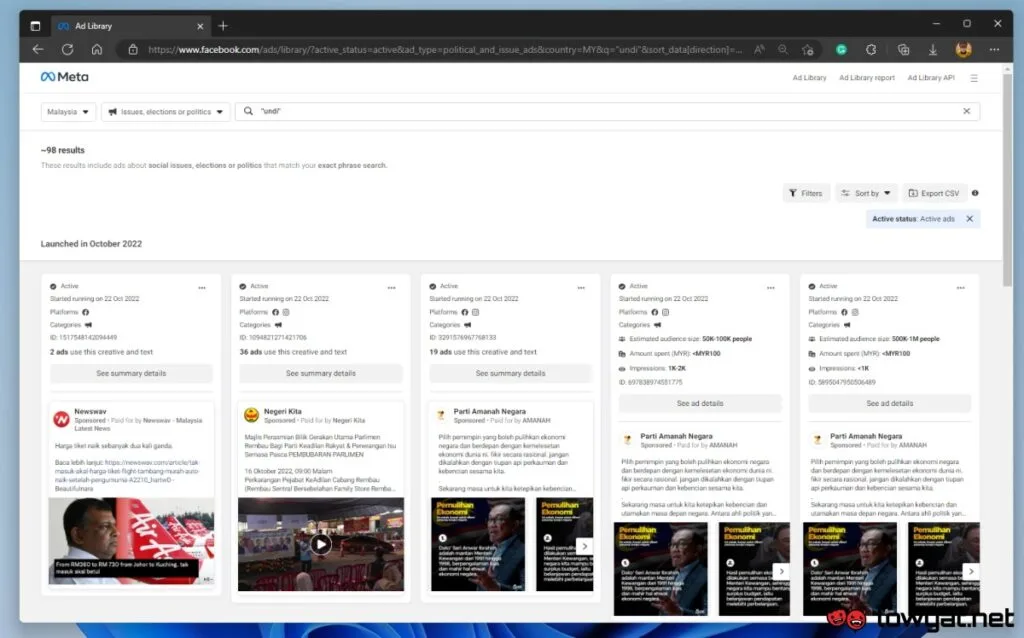Viewport: 1024px width, 638px height.
Task: Open options menu on Newswav ad card
Action: coord(202,287)
